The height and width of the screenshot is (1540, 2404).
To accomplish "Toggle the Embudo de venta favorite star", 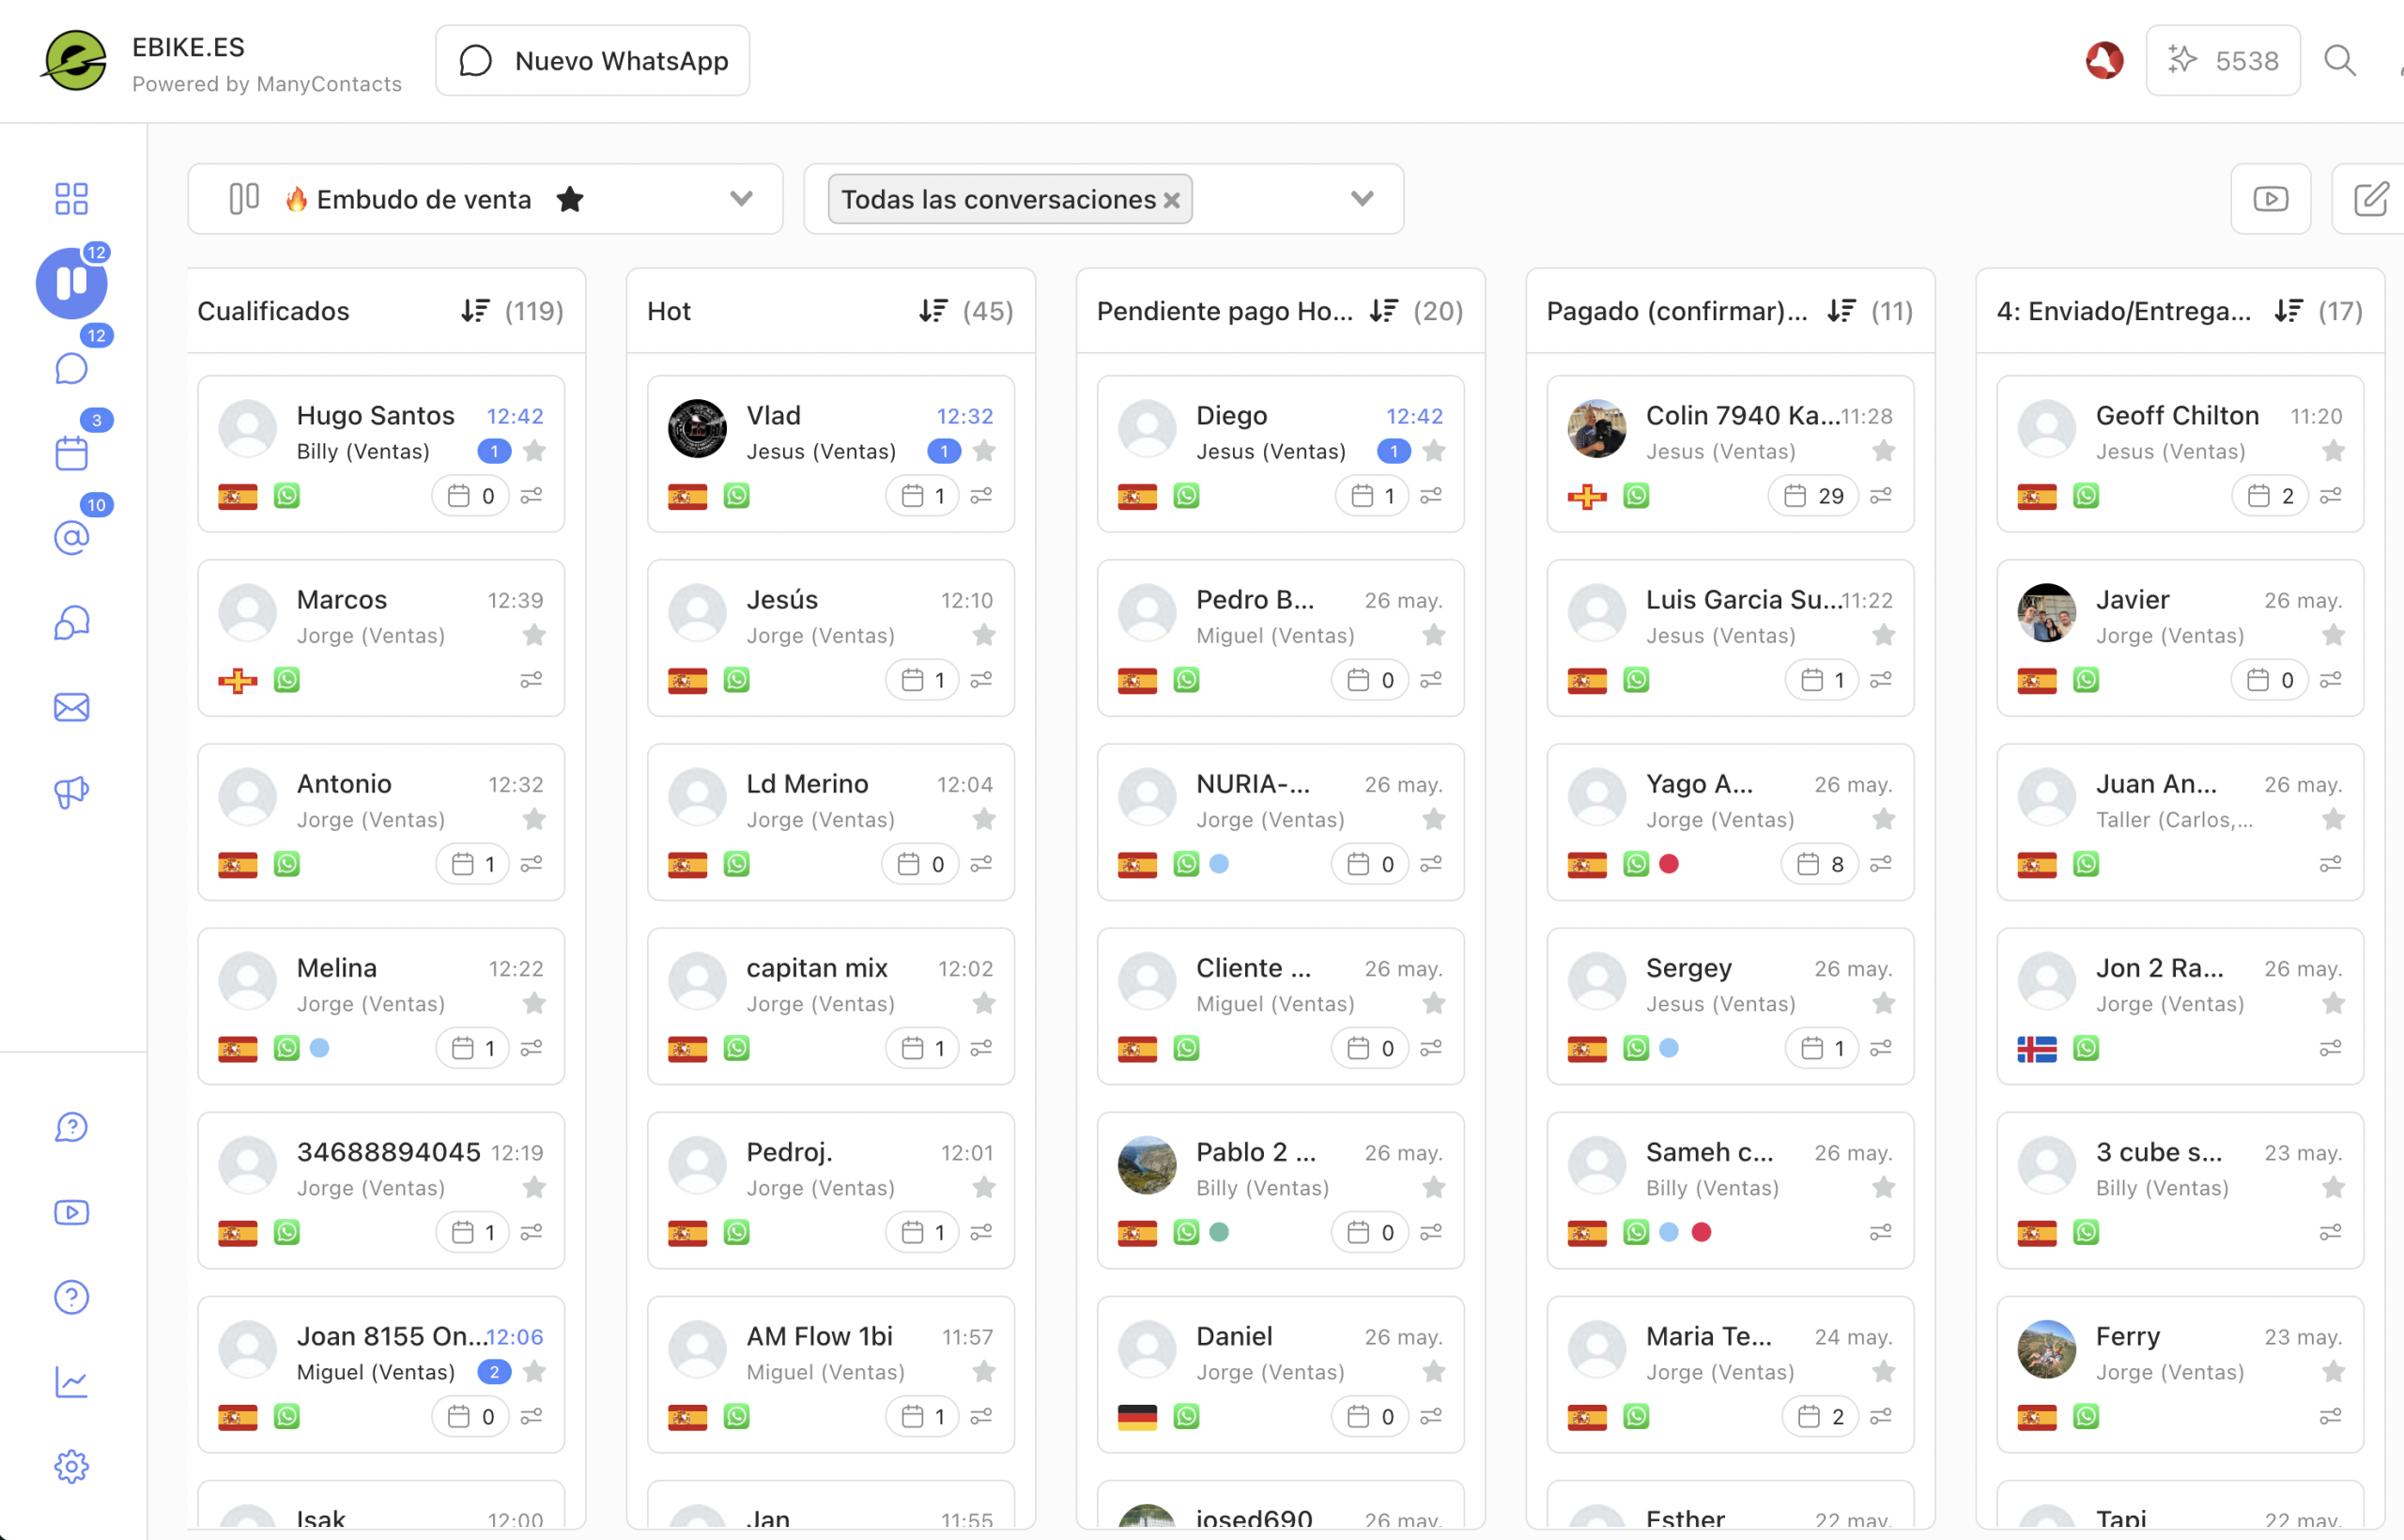I will tap(570, 199).
